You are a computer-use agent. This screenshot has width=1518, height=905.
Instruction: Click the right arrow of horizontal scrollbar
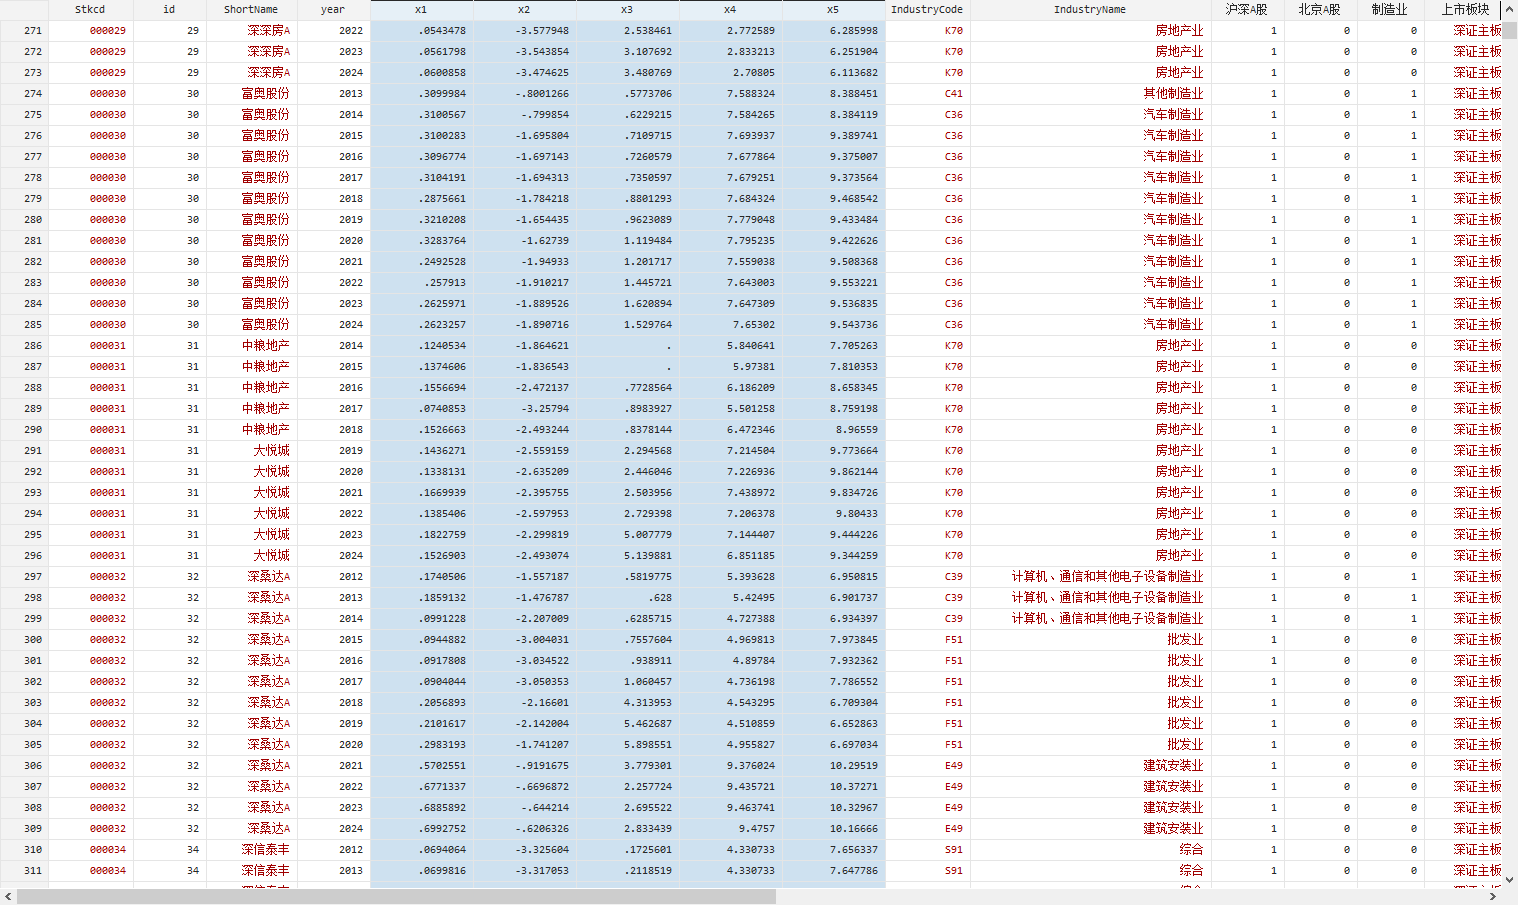1491,897
